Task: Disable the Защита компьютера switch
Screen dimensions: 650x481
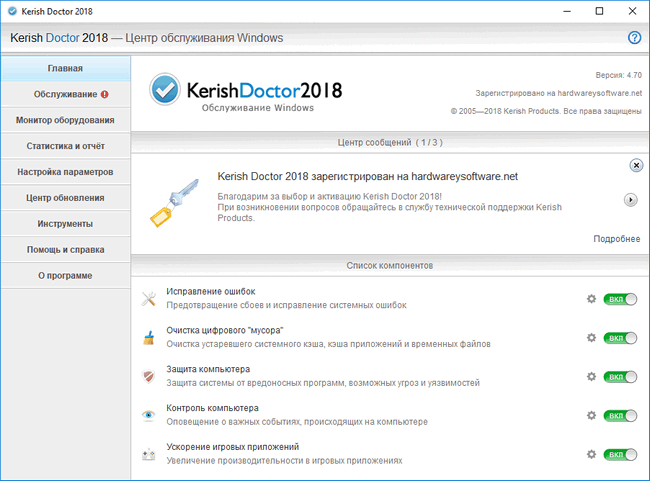Action: 620,377
